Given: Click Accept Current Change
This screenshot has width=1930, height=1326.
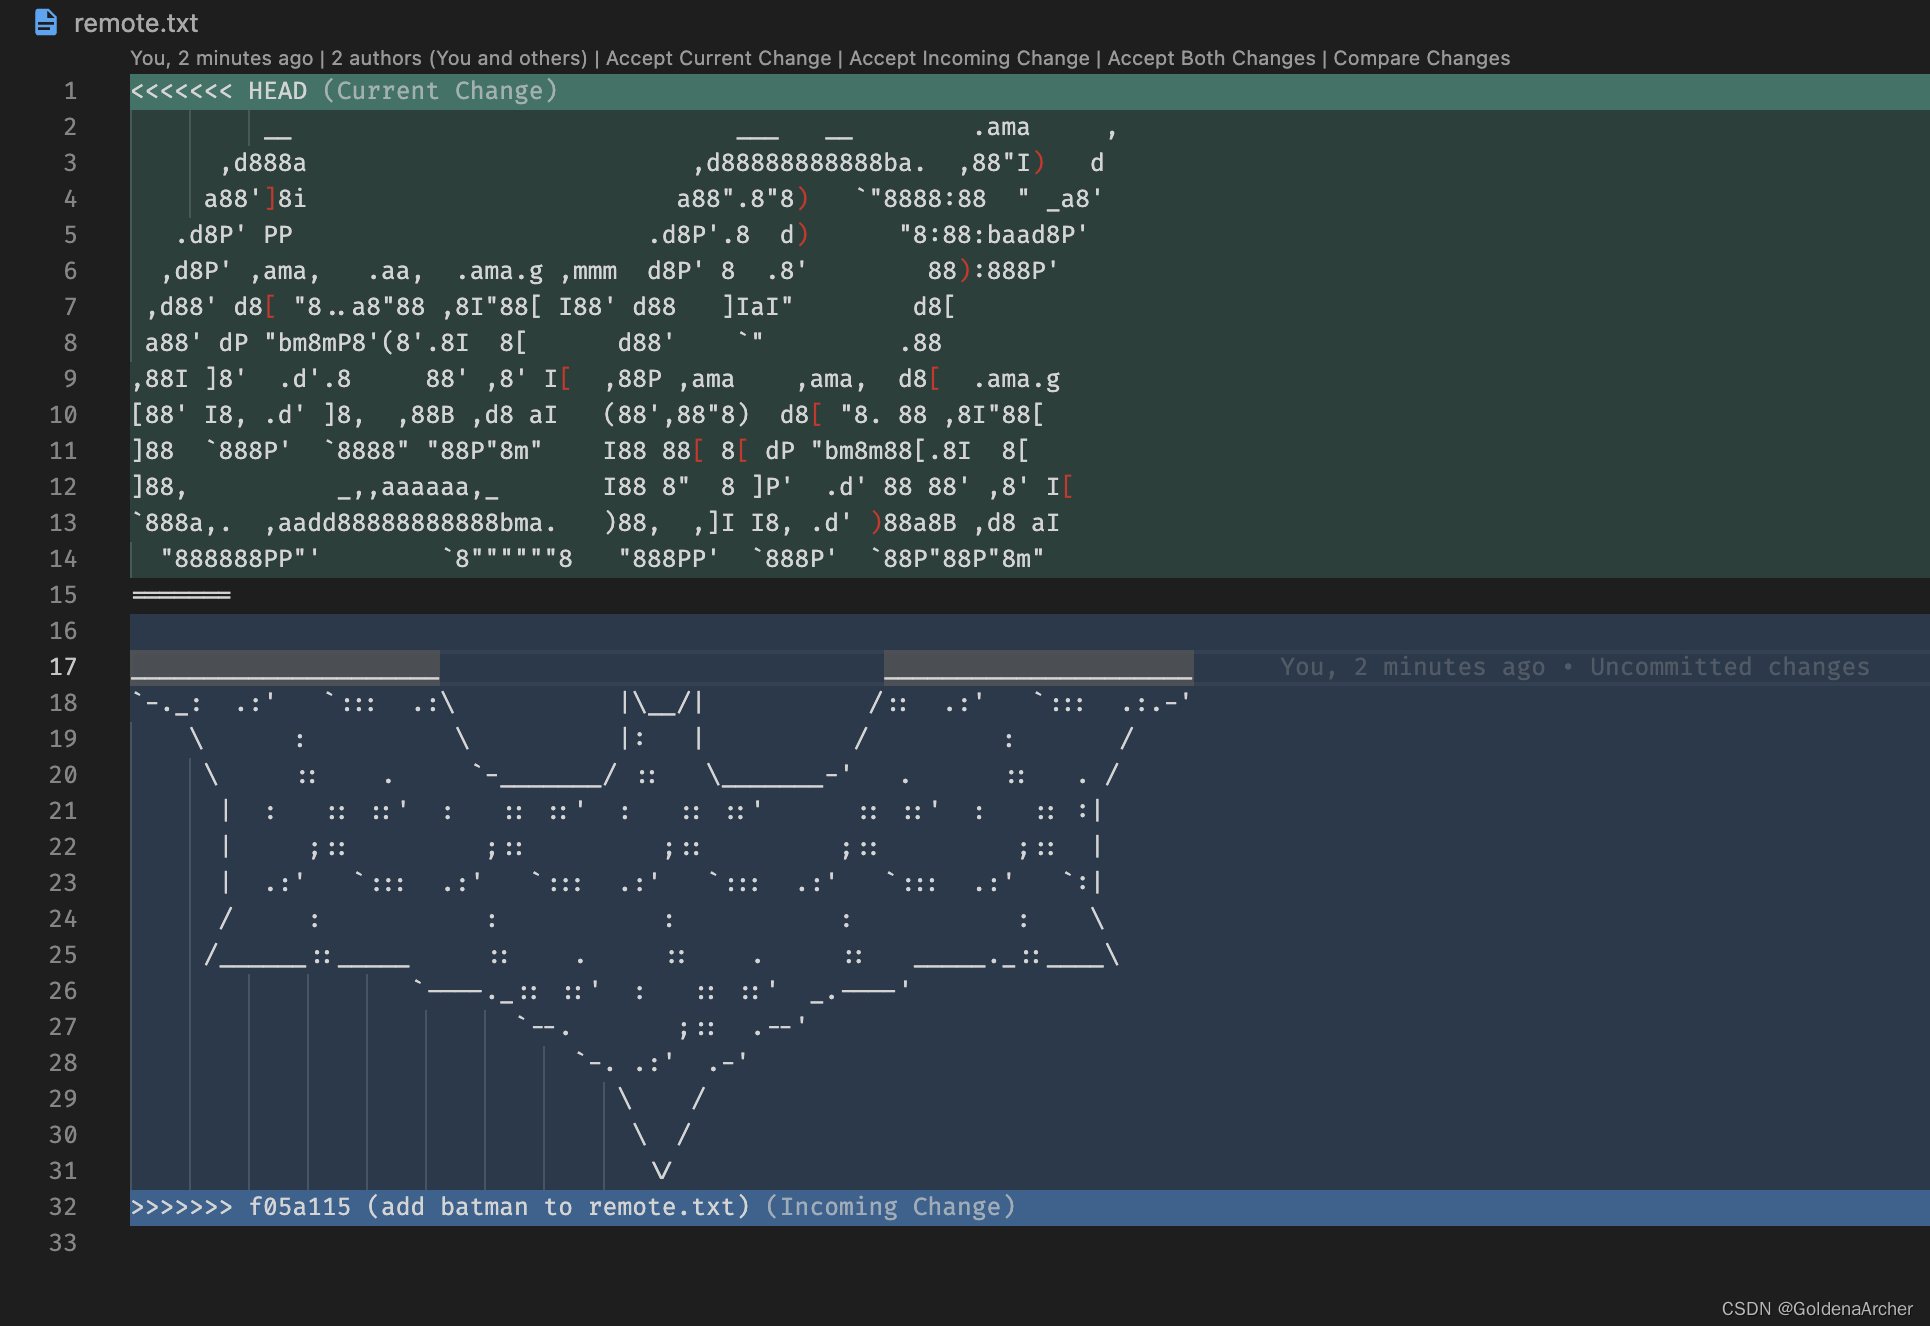Looking at the screenshot, I should click(x=718, y=58).
